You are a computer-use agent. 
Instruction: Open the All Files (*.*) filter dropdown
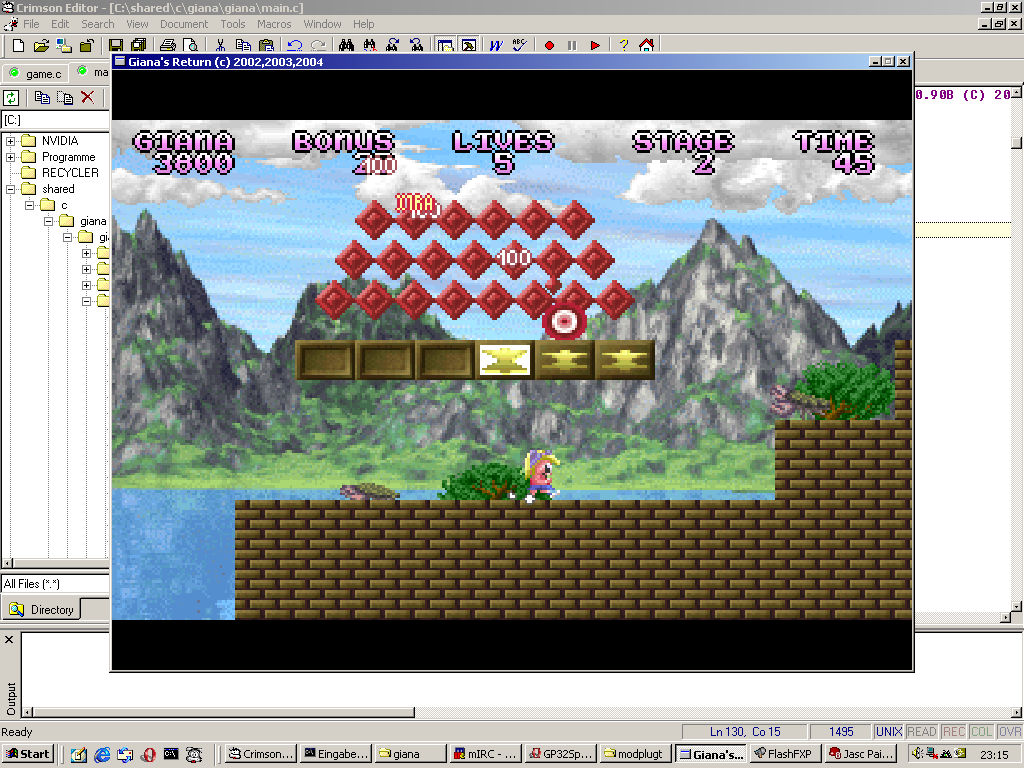click(x=56, y=584)
